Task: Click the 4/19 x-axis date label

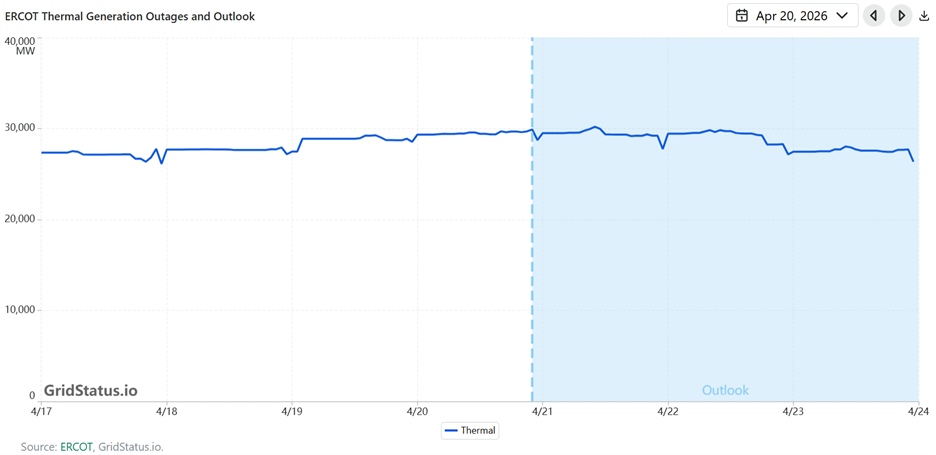Action: [x=292, y=411]
